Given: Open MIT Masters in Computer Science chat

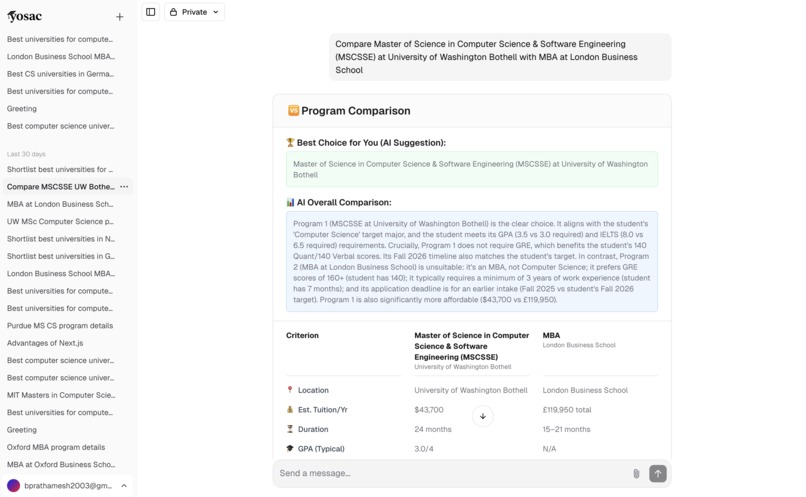Looking at the screenshot, I should (x=61, y=395).
